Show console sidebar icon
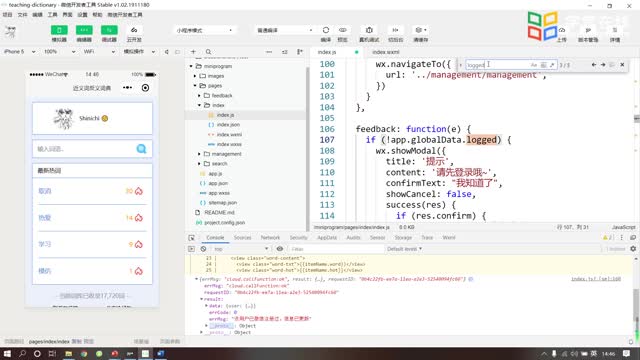The image size is (640, 360). tap(191, 249)
